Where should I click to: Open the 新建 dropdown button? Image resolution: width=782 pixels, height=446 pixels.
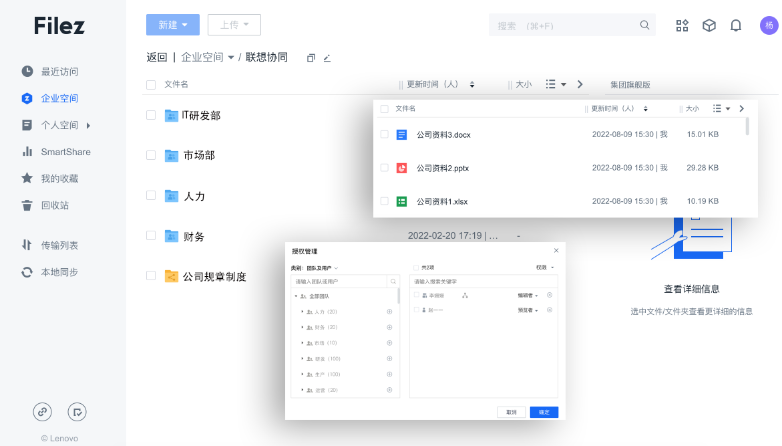pyautogui.click(x=173, y=25)
